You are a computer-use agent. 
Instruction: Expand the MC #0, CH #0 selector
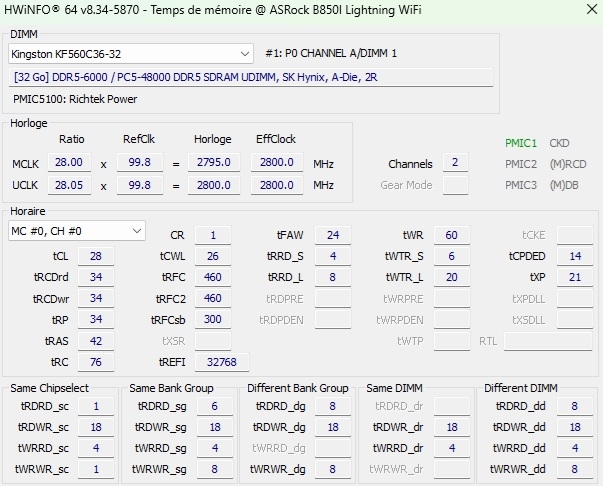click(x=77, y=231)
